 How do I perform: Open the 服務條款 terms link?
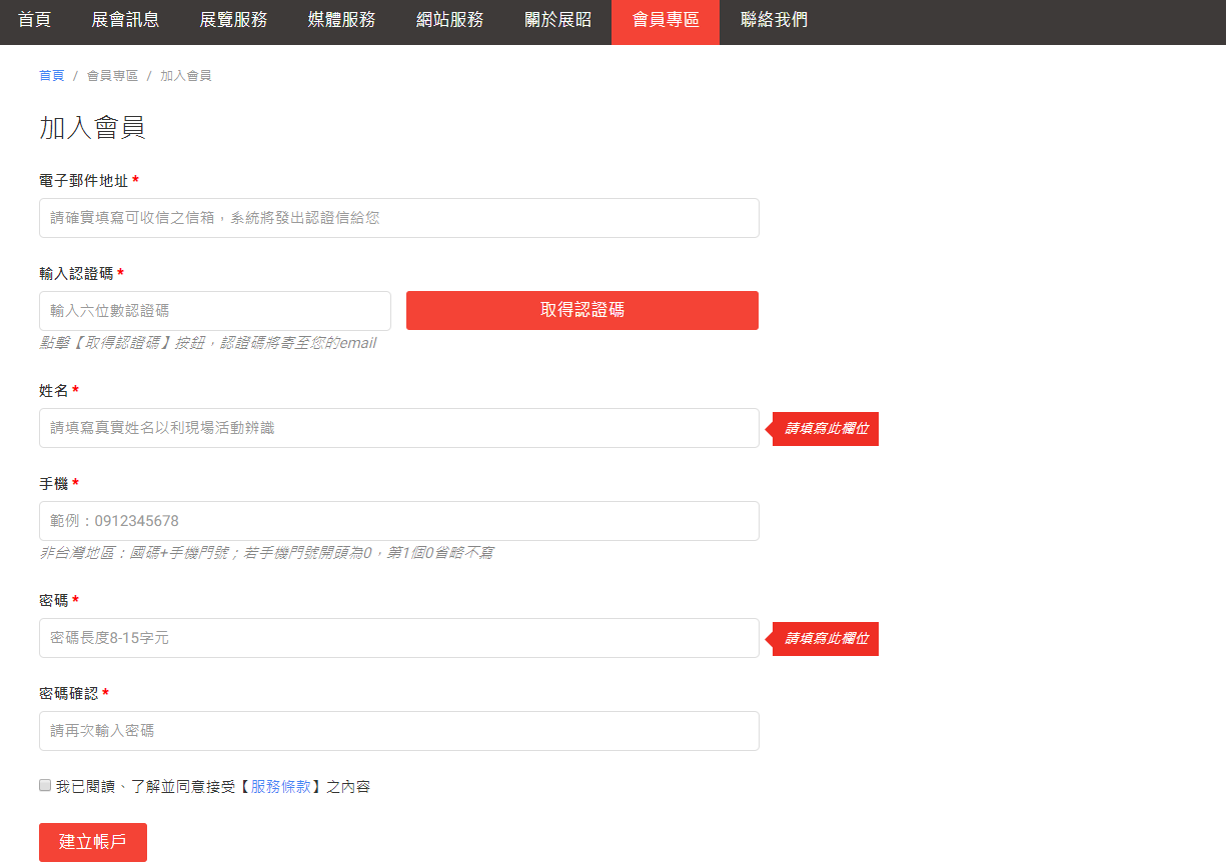pos(280,787)
